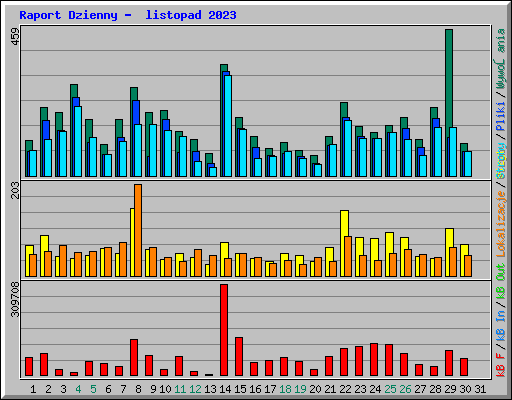This screenshot has height=400, width=512.
Task: Click day label '26' on the x-axis
Action: pos(405,389)
